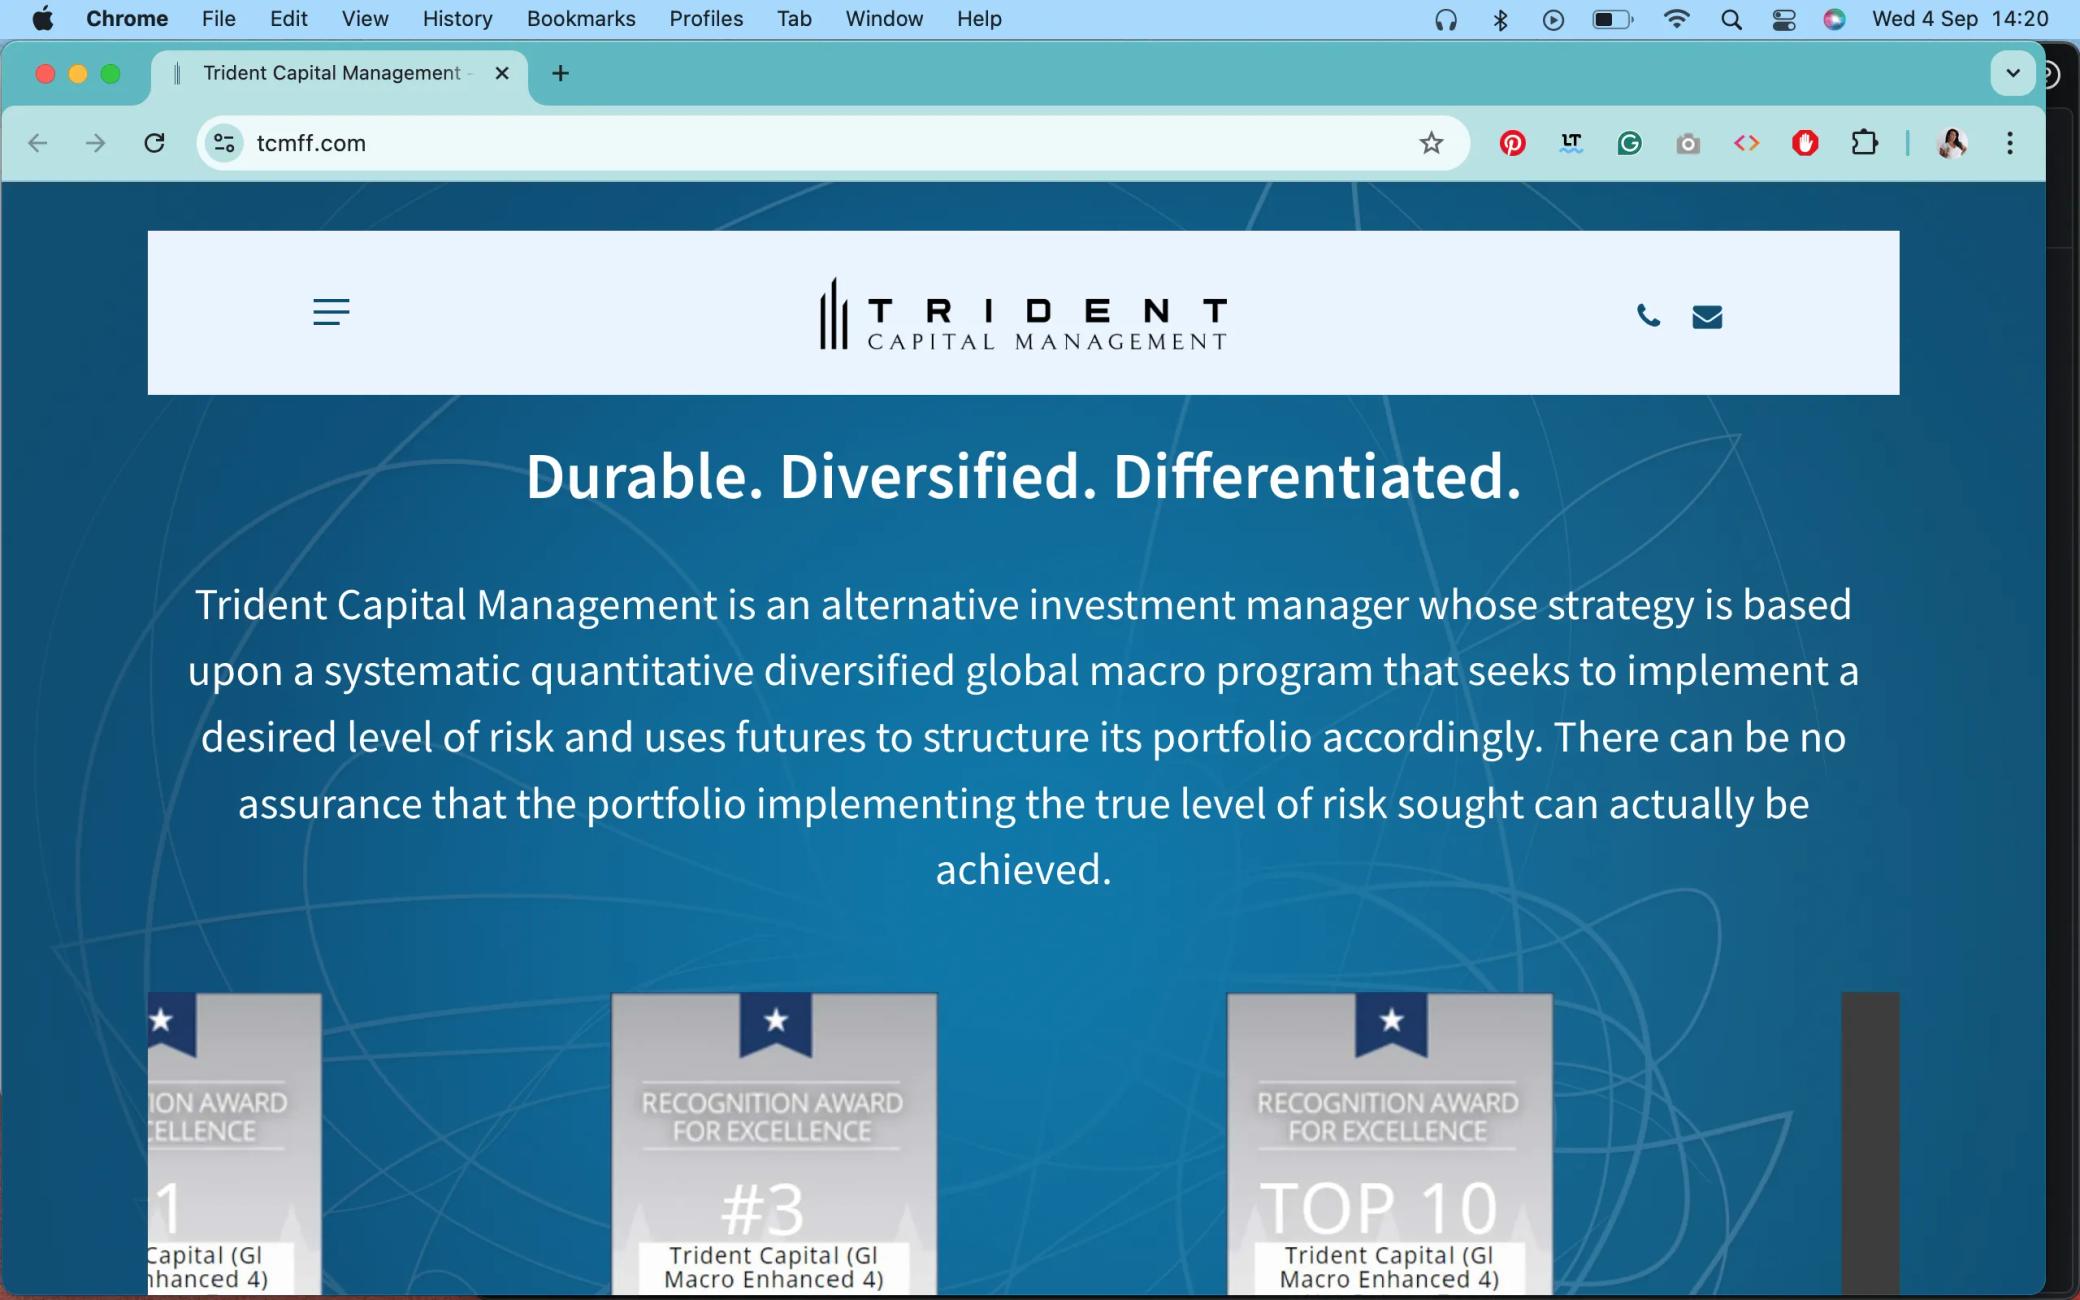The width and height of the screenshot is (2080, 1300).
Task: Open the Pinterest extension icon
Action: click(1512, 143)
